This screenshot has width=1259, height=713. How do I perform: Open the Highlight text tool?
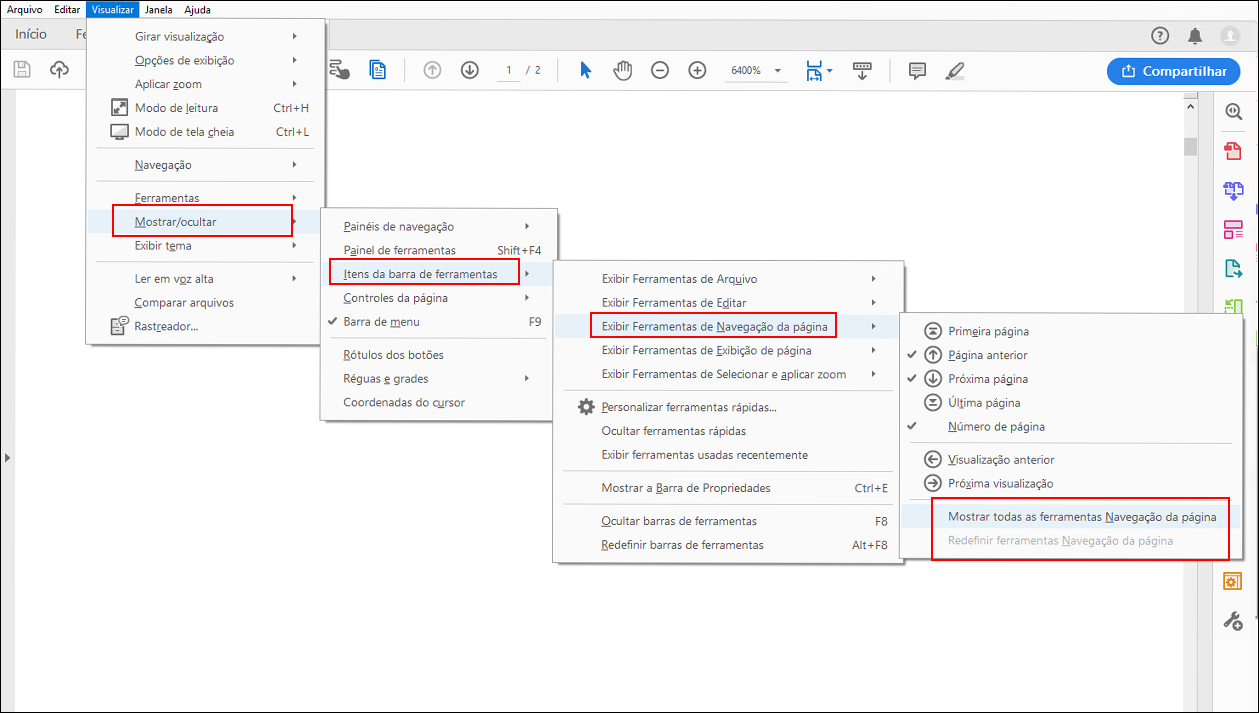point(955,70)
